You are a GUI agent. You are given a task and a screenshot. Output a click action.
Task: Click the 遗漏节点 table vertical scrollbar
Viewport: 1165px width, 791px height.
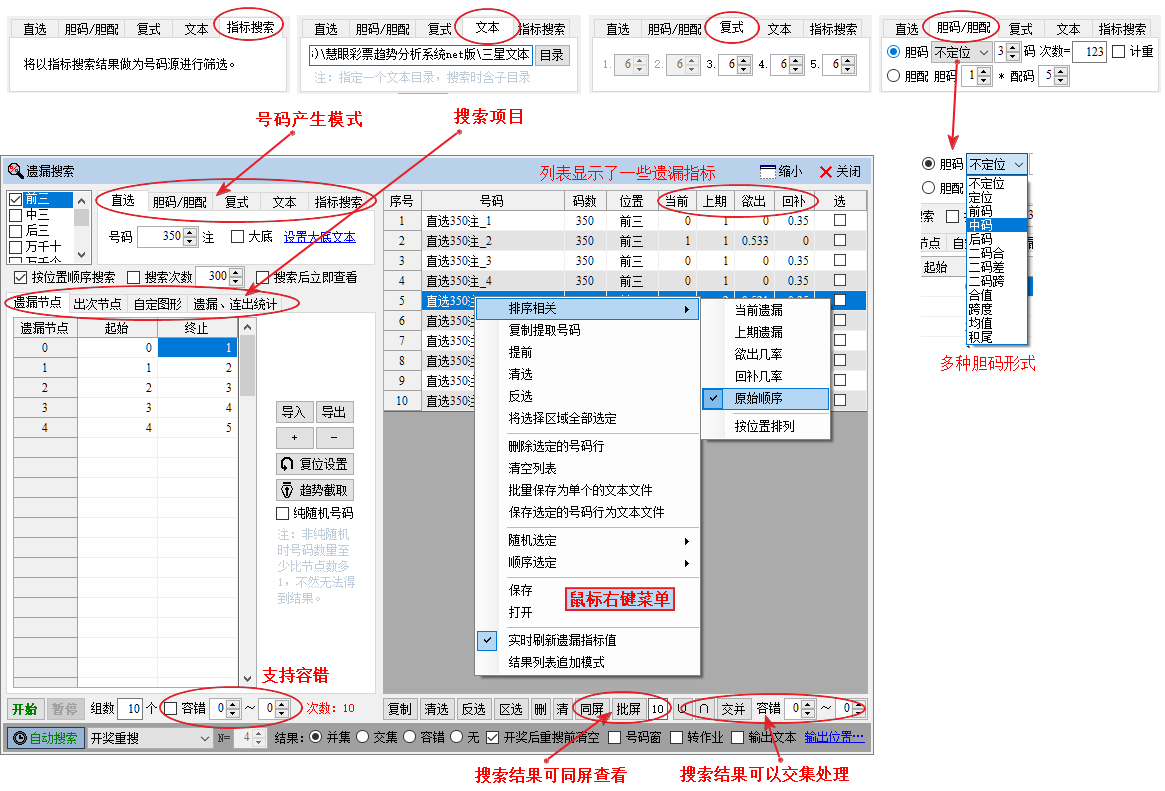(248, 500)
